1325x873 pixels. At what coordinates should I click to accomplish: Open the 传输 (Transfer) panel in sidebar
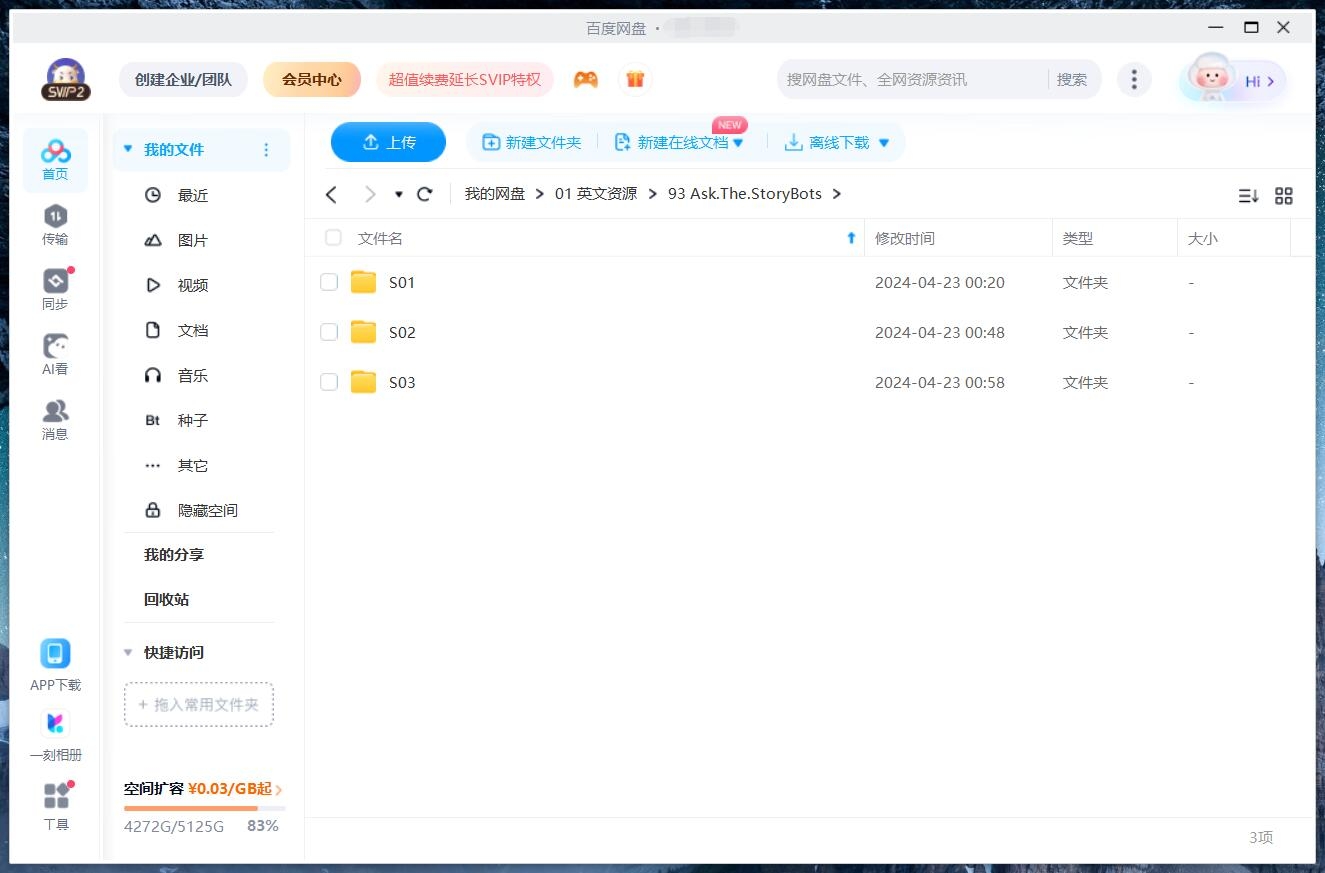(55, 223)
